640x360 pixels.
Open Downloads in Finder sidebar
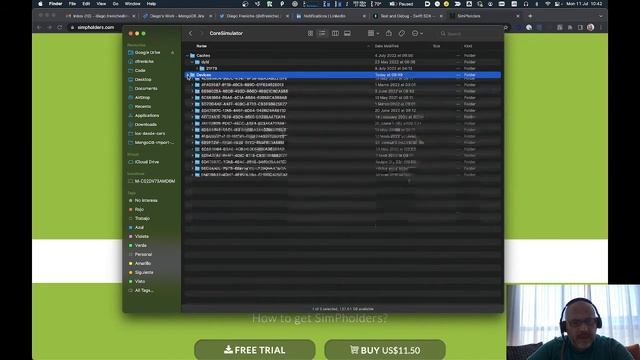point(146,124)
